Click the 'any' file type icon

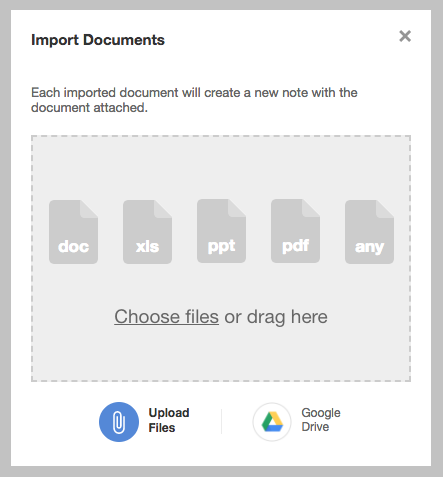point(369,232)
